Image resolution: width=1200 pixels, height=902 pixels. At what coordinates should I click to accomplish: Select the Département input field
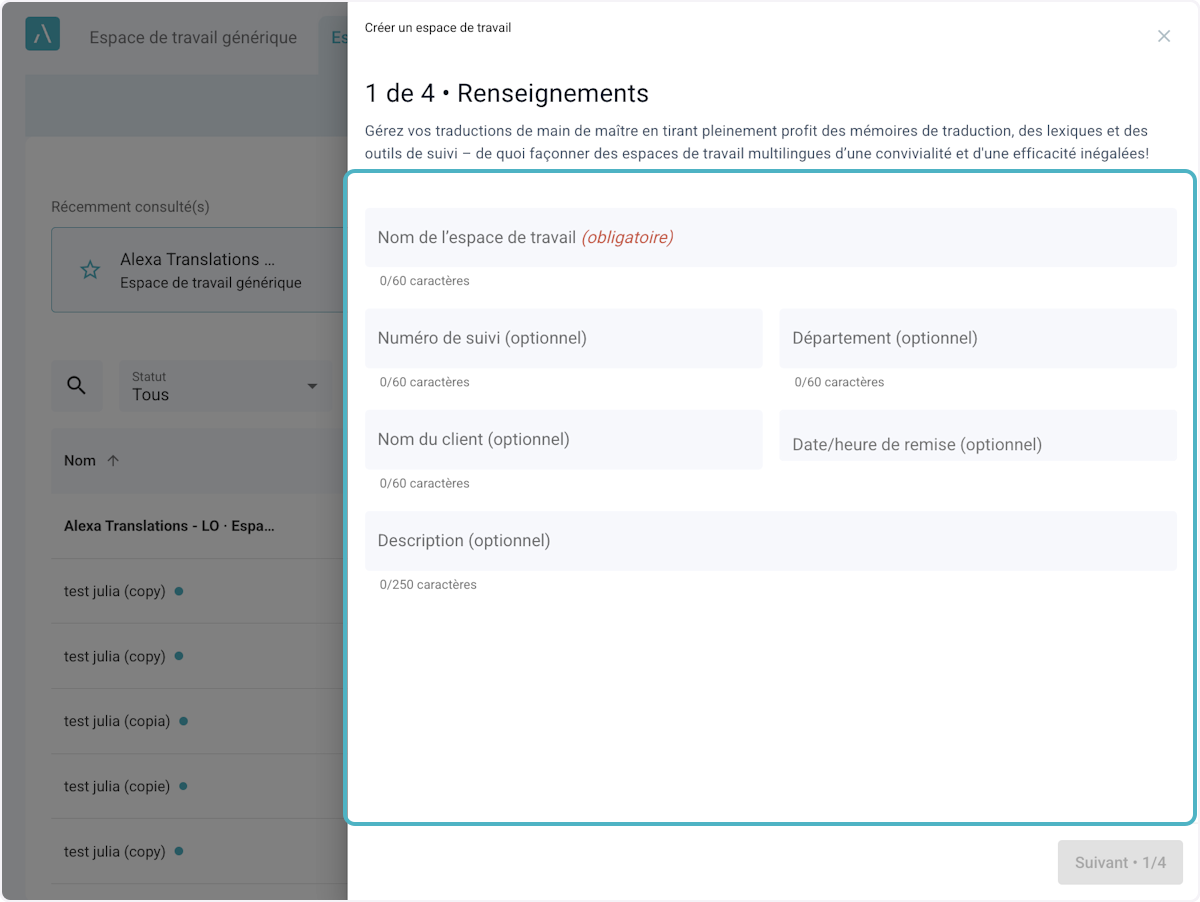pos(977,338)
